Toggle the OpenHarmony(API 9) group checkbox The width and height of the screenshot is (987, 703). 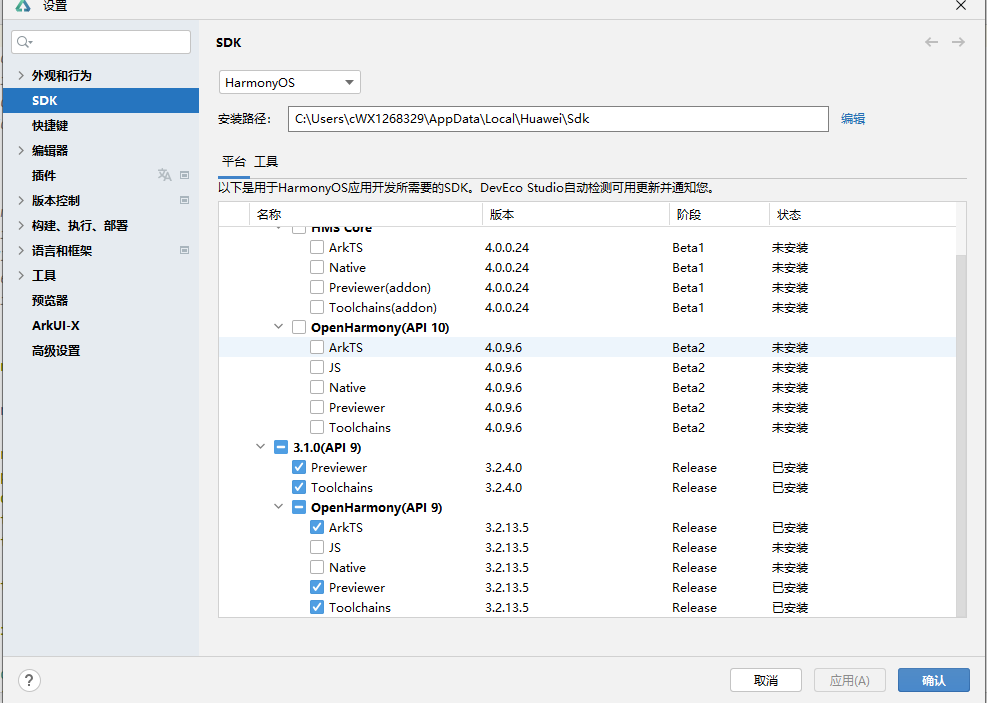(299, 507)
